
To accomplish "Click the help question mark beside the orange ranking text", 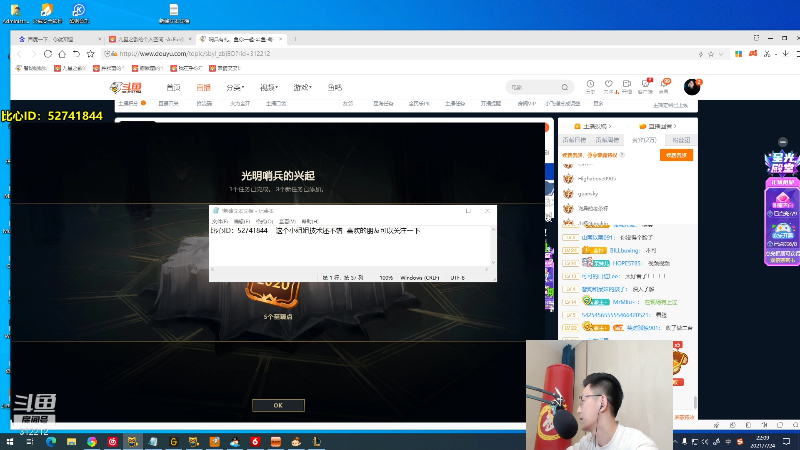I will click(622, 155).
